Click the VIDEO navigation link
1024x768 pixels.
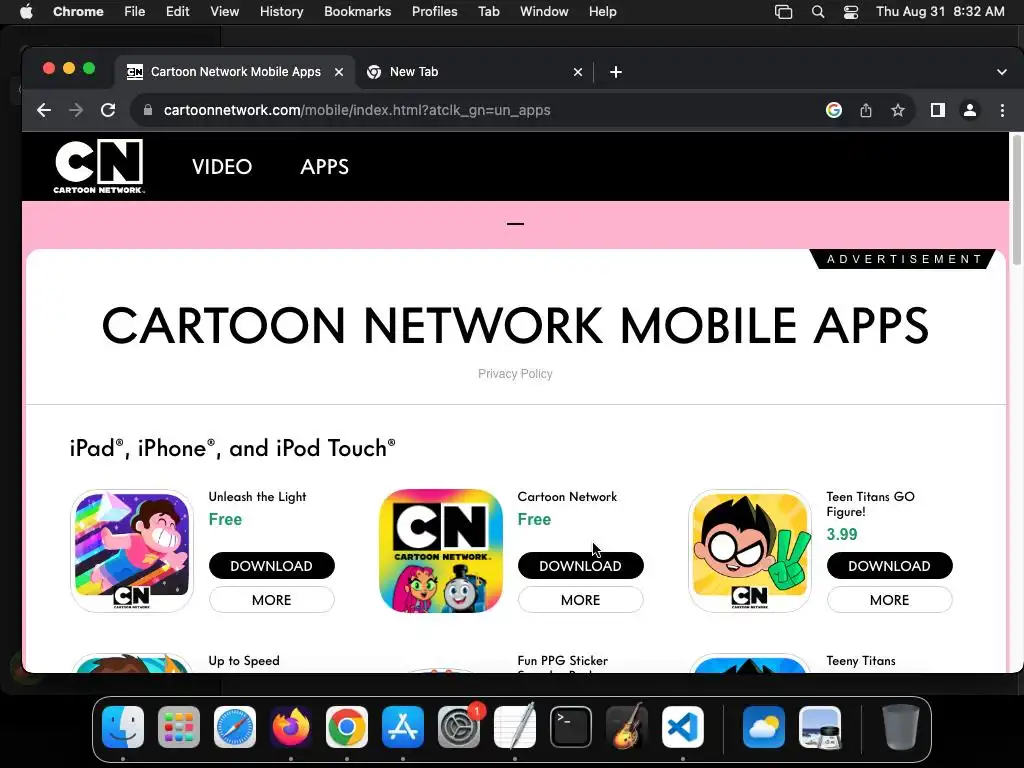(x=222, y=167)
